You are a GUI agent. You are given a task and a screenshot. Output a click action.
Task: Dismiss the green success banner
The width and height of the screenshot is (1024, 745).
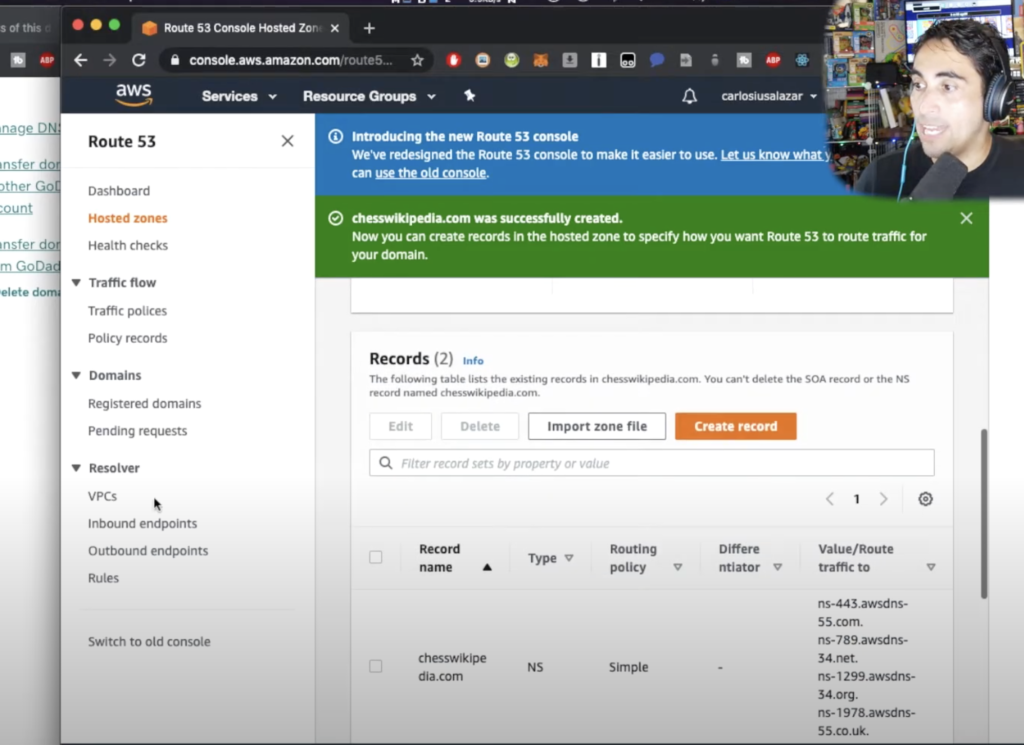click(x=965, y=218)
